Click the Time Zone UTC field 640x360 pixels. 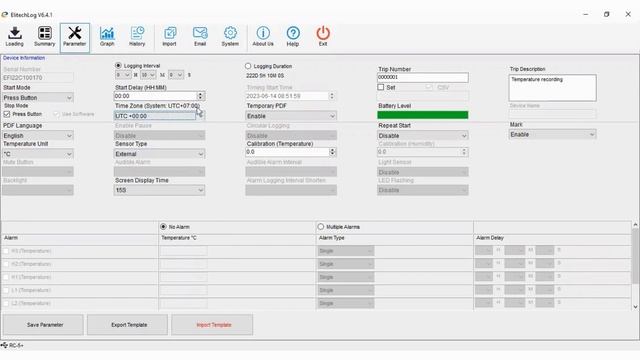point(155,116)
